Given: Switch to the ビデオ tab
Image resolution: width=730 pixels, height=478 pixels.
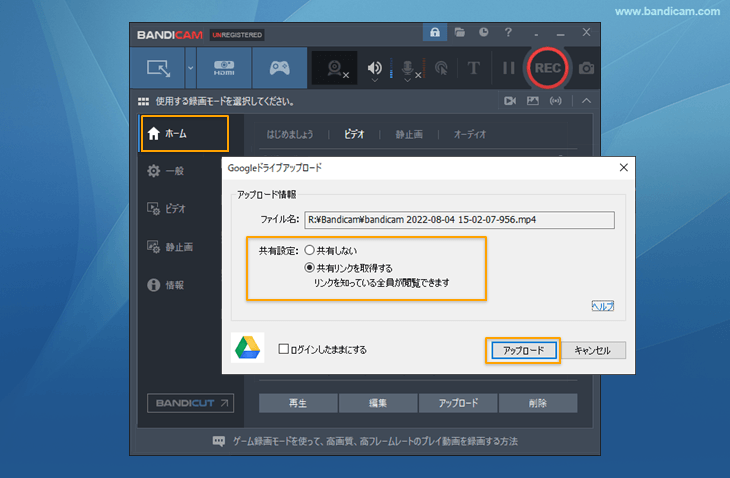Looking at the screenshot, I should pos(354,135).
